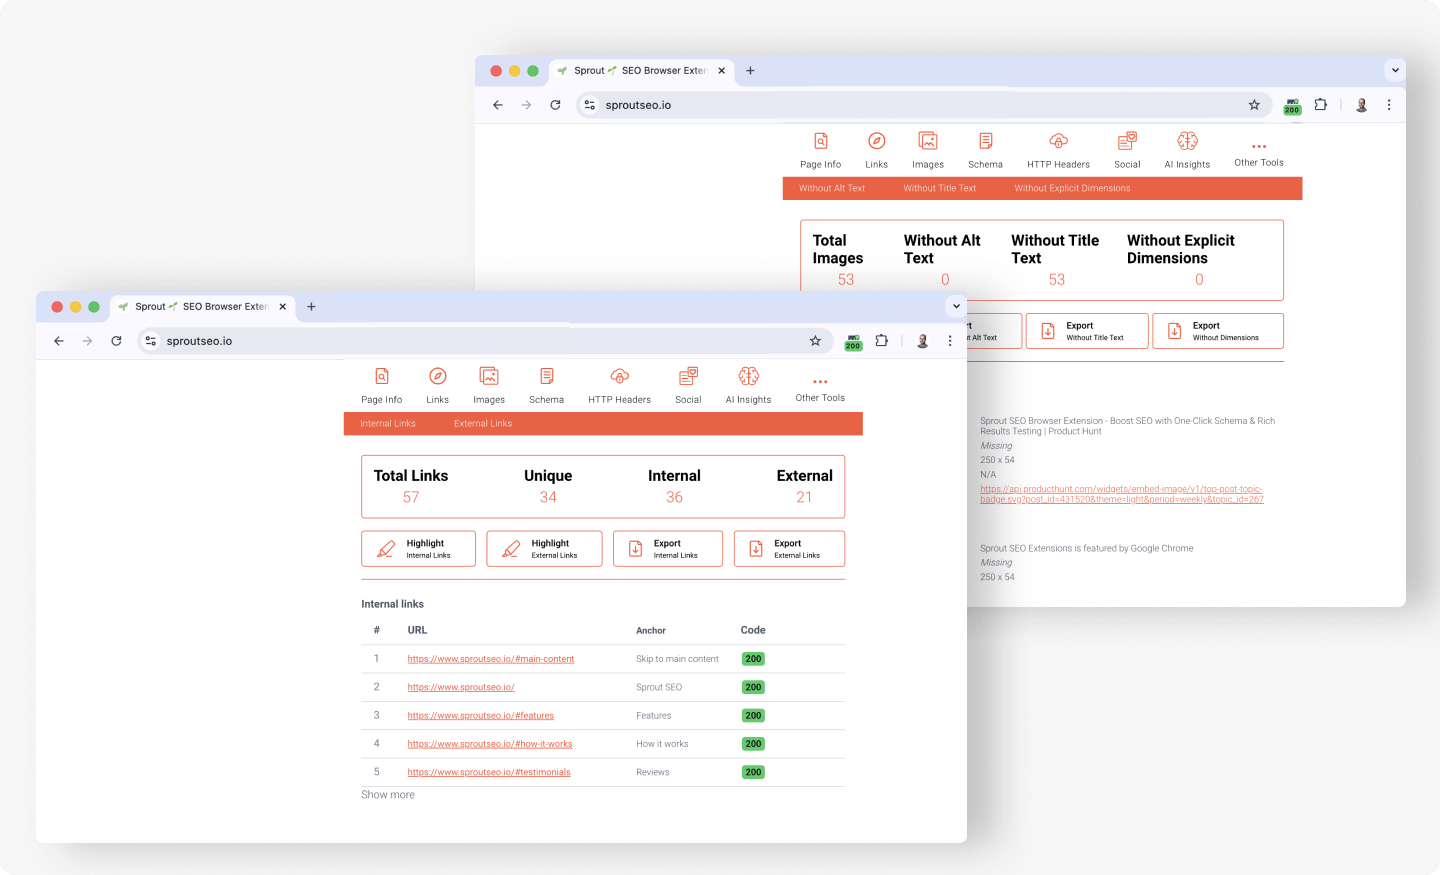Open AI Insights in back window
The width and height of the screenshot is (1440, 875).
pyautogui.click(x=1187, y=150)
